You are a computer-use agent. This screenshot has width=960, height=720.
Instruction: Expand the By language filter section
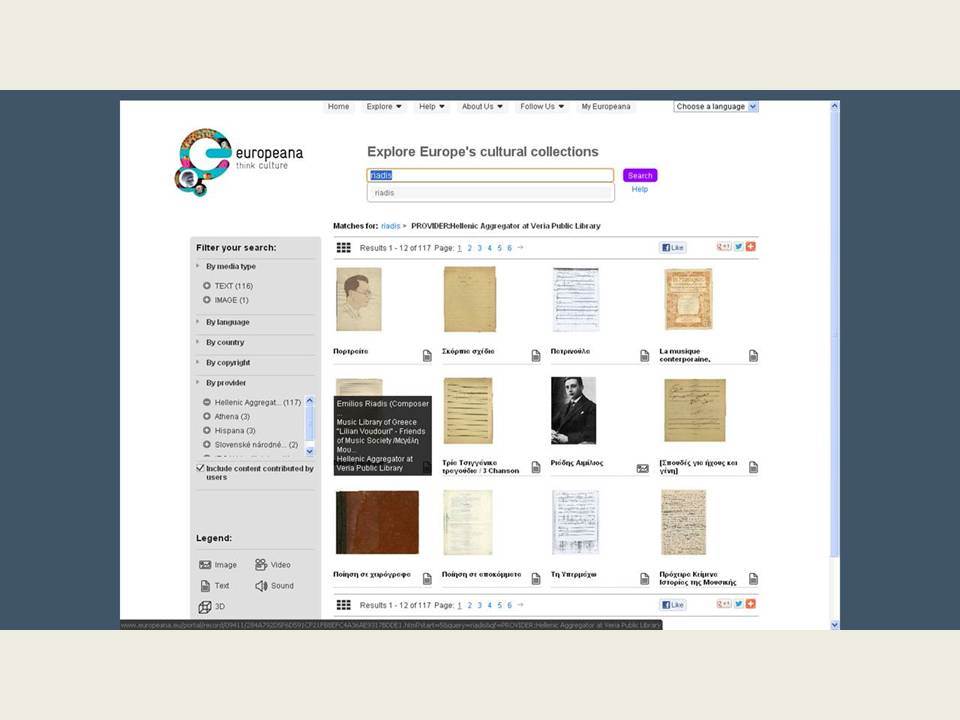pos(228,322)
